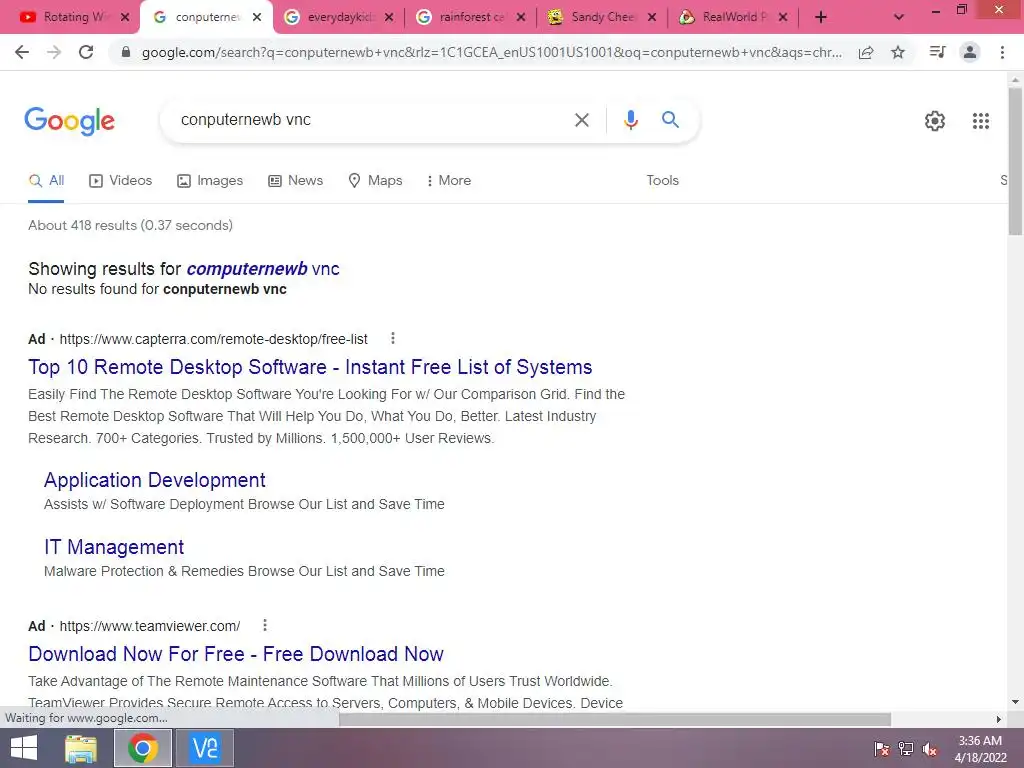Clear search text with X icon
1024x768 pixels.
[x=581, y=120]
